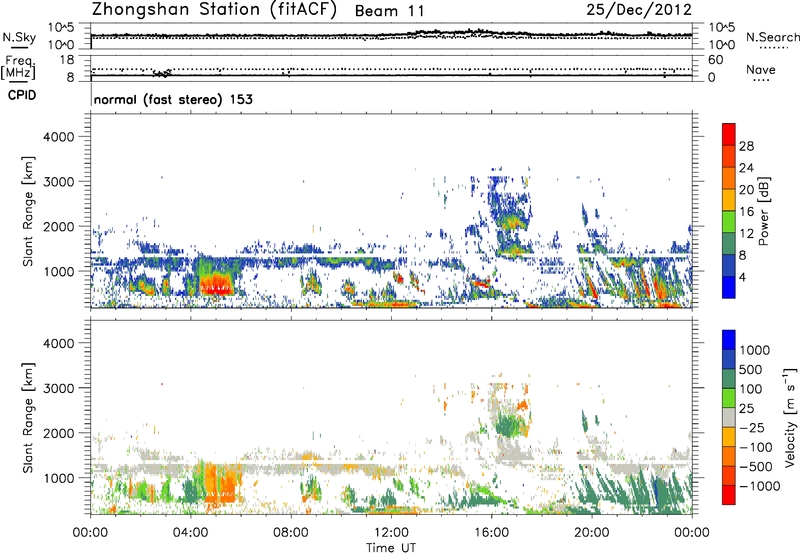
Task: Click the 'CPID' label
Action: click(22, 95)
